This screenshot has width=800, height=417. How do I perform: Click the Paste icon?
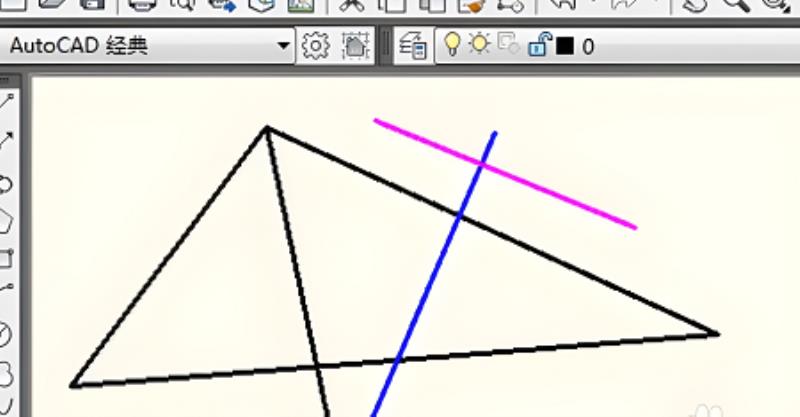click(x=432, y=5)
